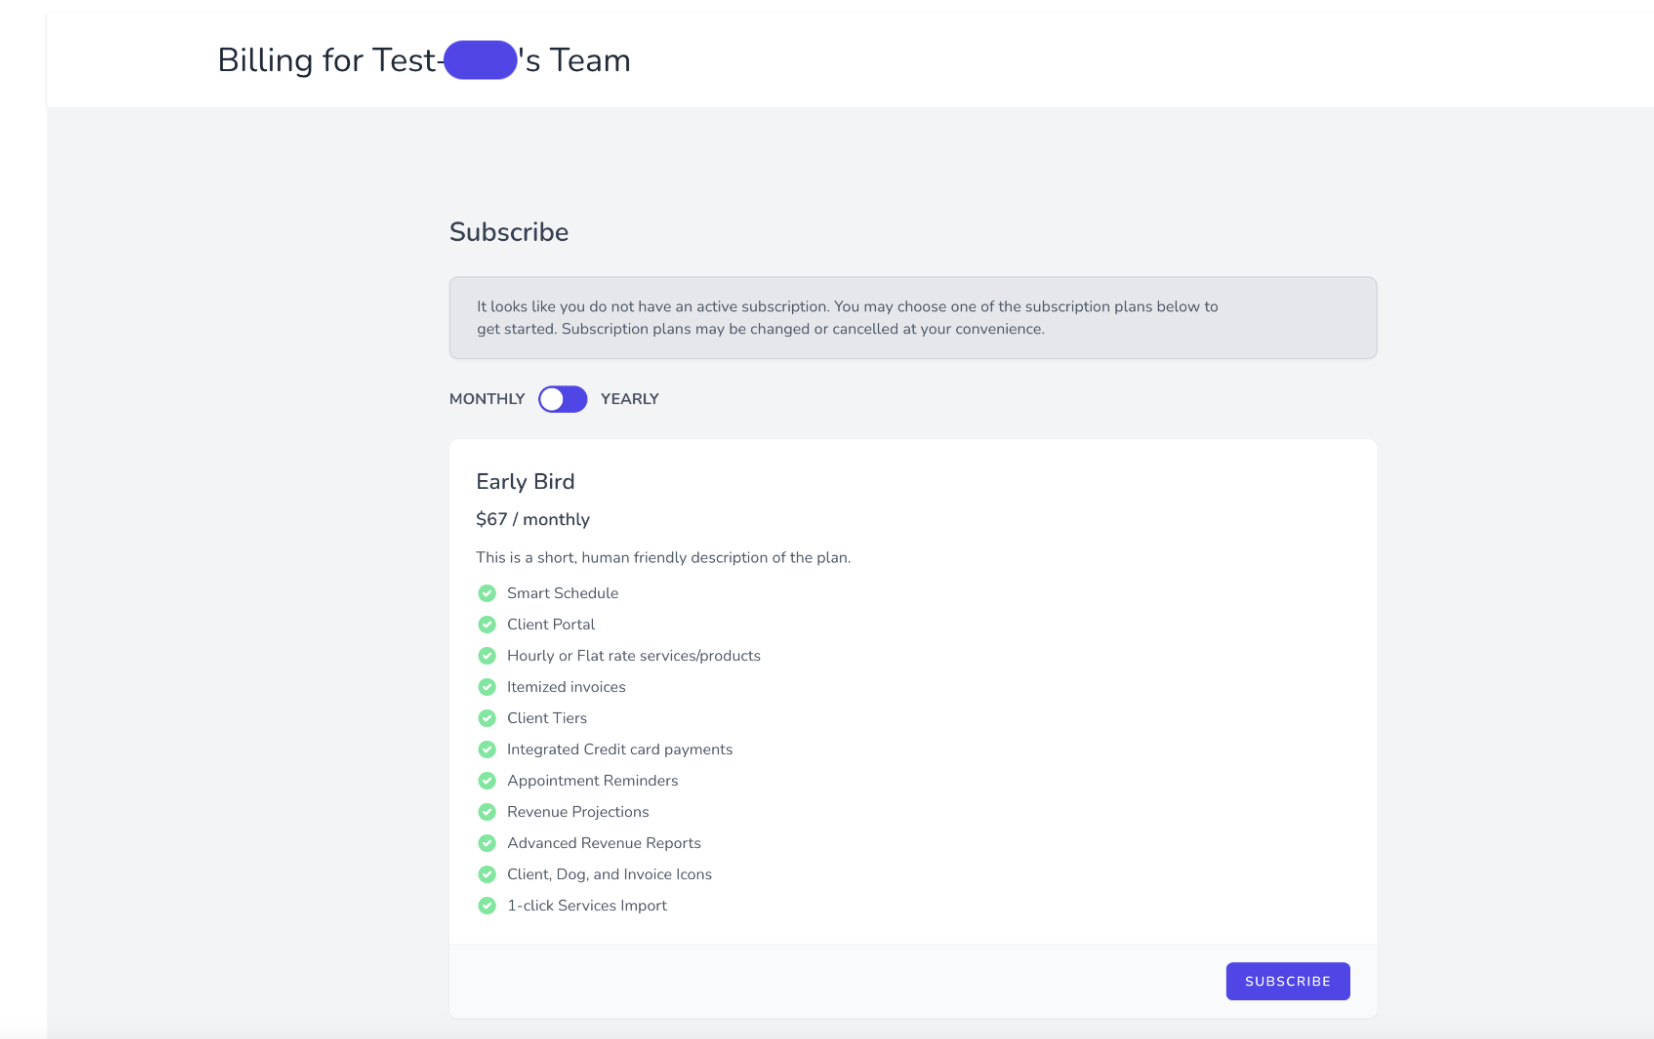Click checkmark beside Client, Dog, and Invoice Icons

[x=487, y=874]
